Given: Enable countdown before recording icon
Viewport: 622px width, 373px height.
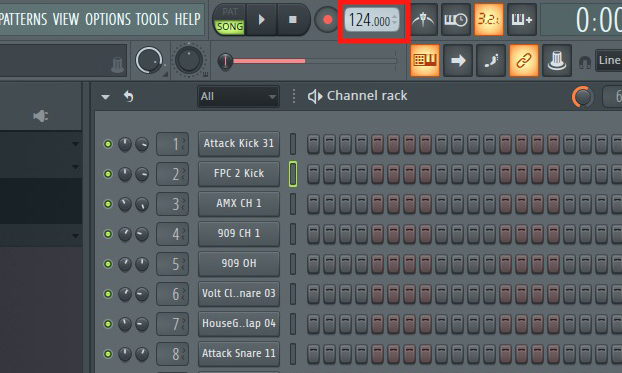Looking at the screenshot, I should click(x=489, y=19).
